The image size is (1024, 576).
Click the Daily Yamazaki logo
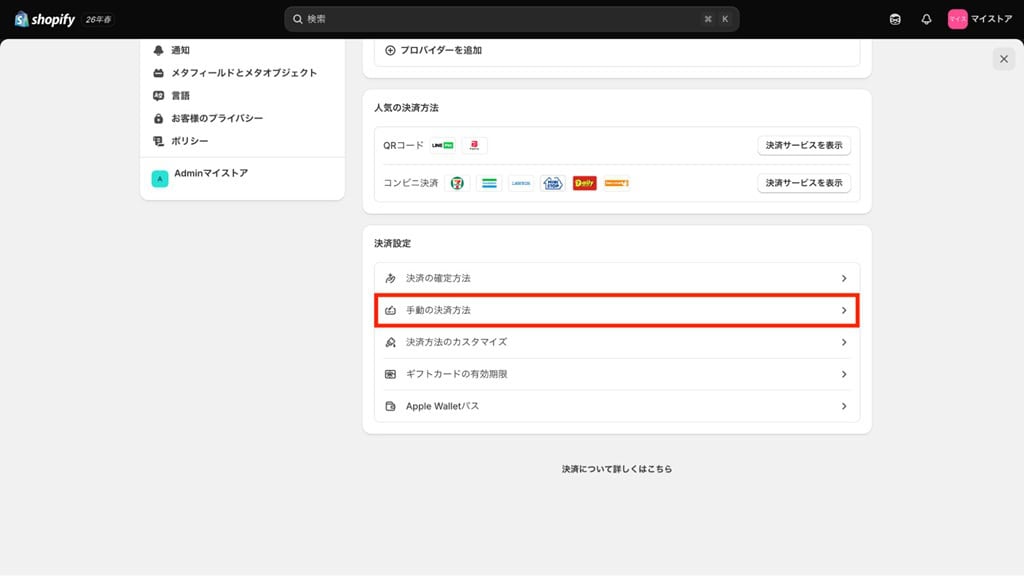click(x=584, y=183)
